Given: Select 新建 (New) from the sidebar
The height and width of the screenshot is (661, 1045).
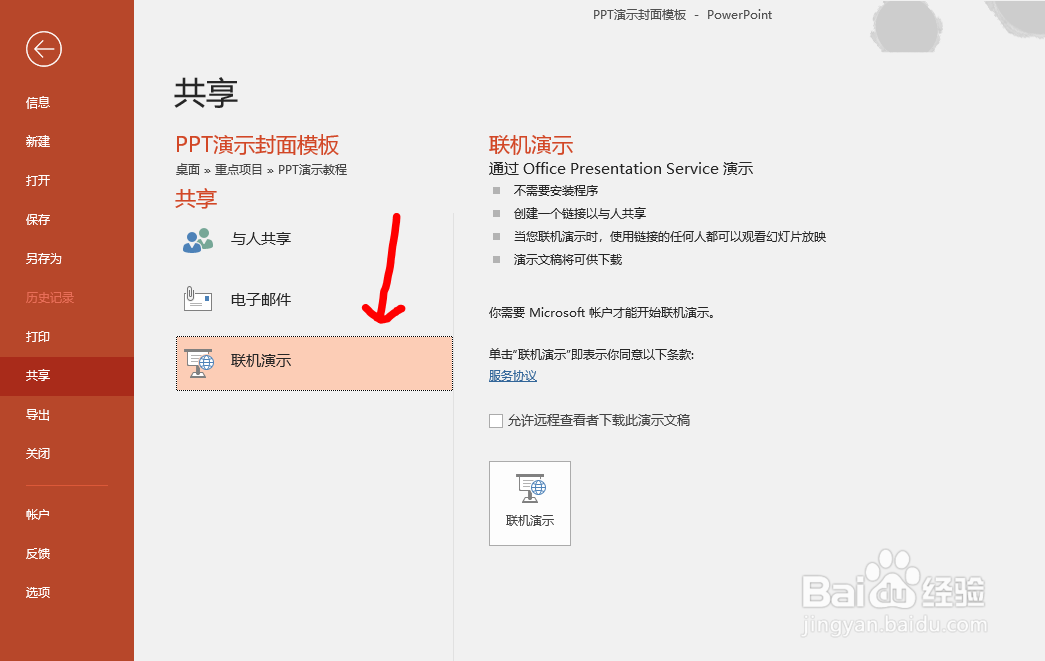Looking at the screenshot, I should pos(37,141).
